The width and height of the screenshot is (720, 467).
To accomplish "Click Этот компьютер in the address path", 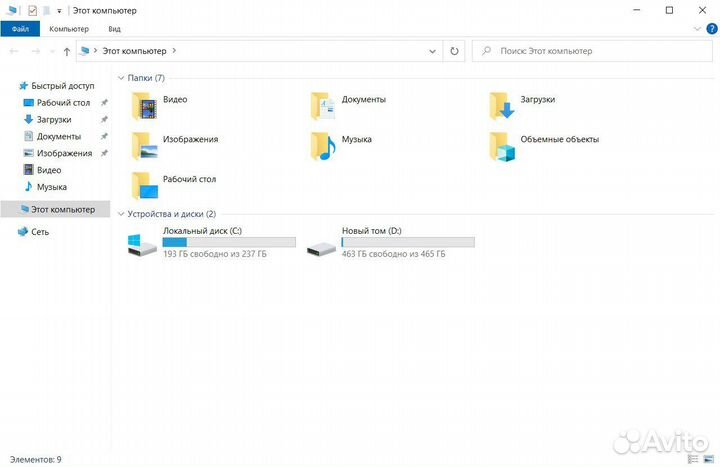I will point(134,51).
